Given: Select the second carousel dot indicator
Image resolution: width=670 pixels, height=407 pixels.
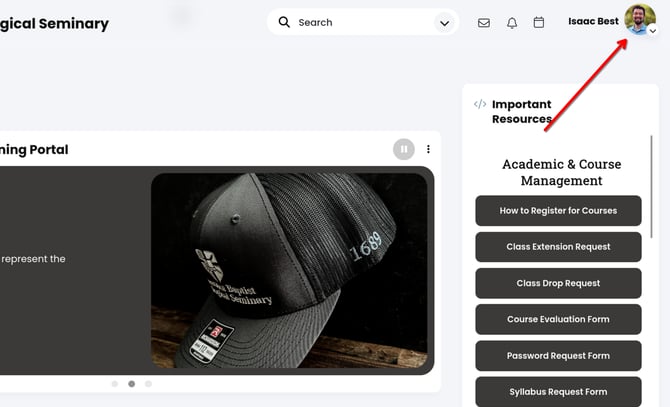Looking at the screenshot, I should 131,384.
